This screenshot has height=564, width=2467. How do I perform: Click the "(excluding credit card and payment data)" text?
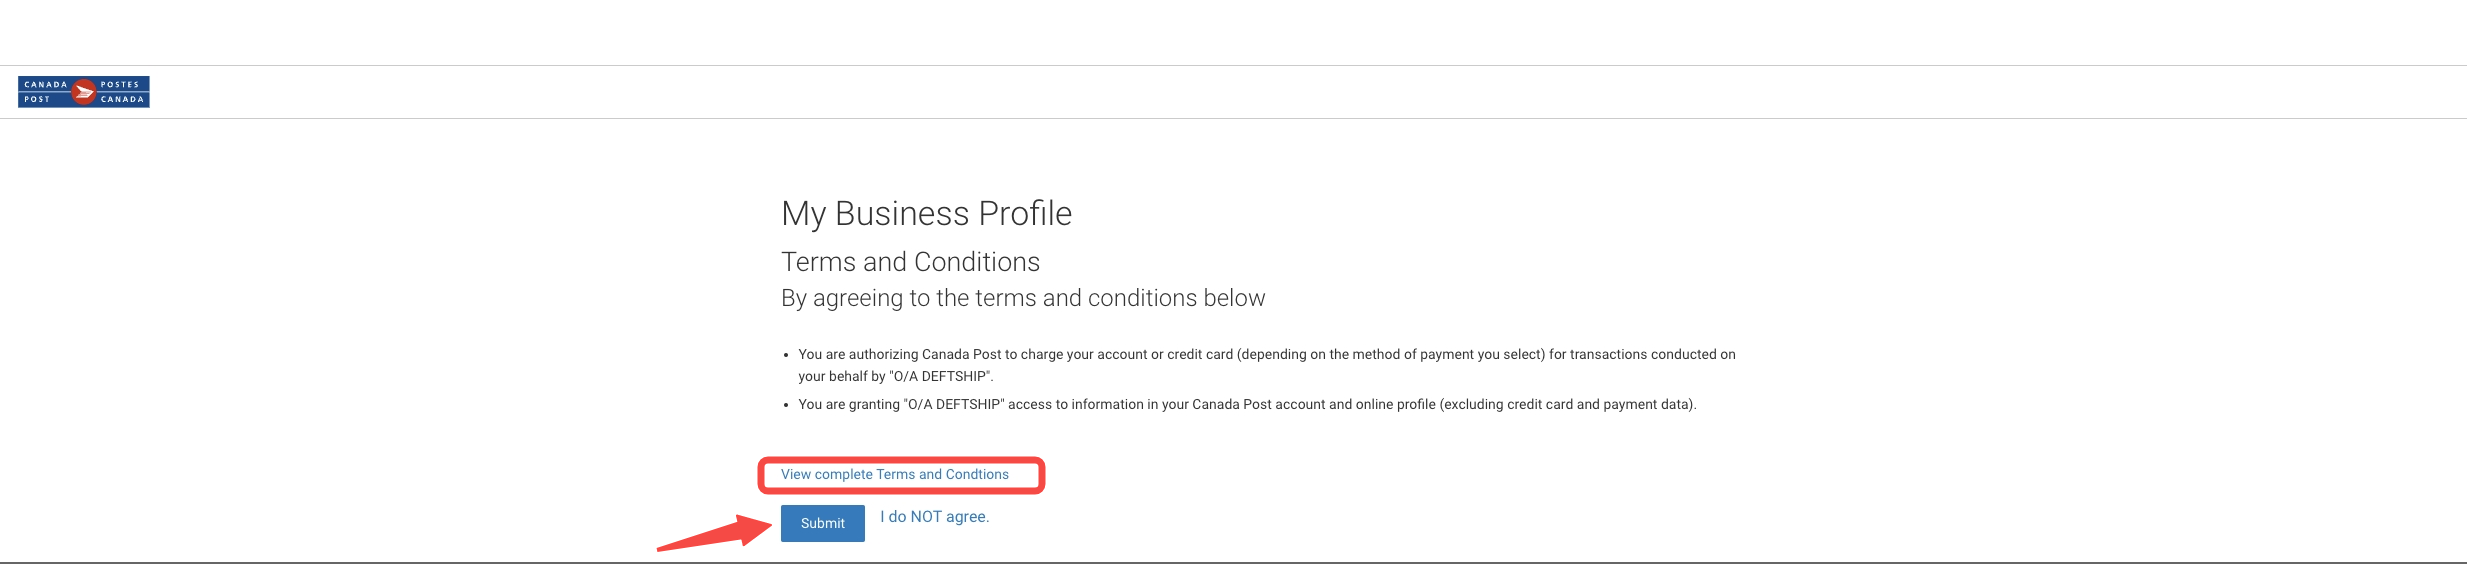(1567, 405)
